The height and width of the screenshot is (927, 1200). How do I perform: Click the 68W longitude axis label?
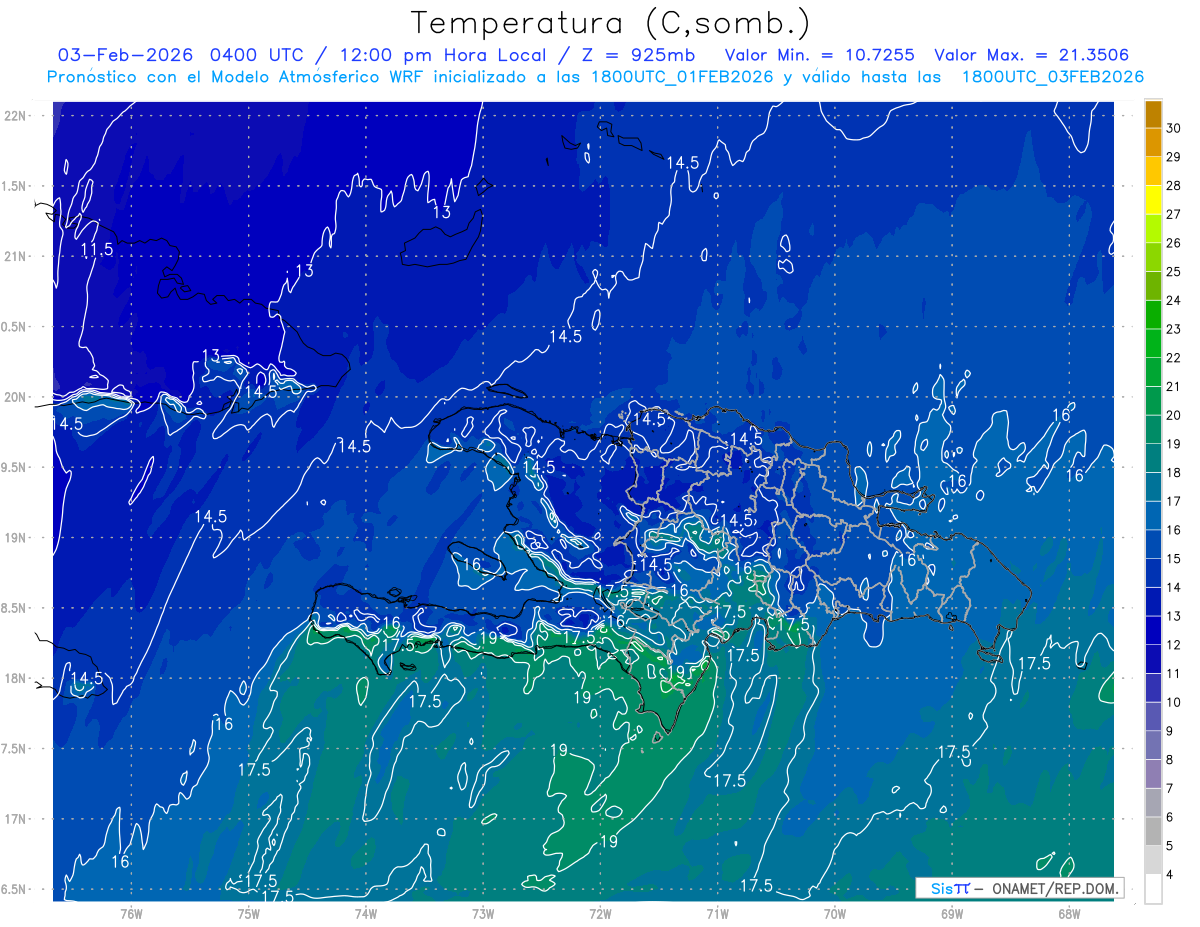[x=1068, y=913]
